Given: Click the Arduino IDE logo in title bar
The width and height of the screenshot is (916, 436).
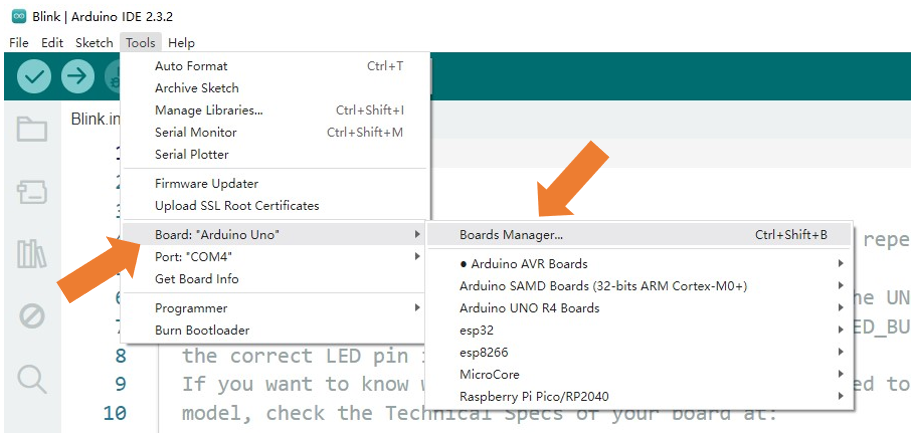Looking at the screenshot, I should click(x=19, y=16).
